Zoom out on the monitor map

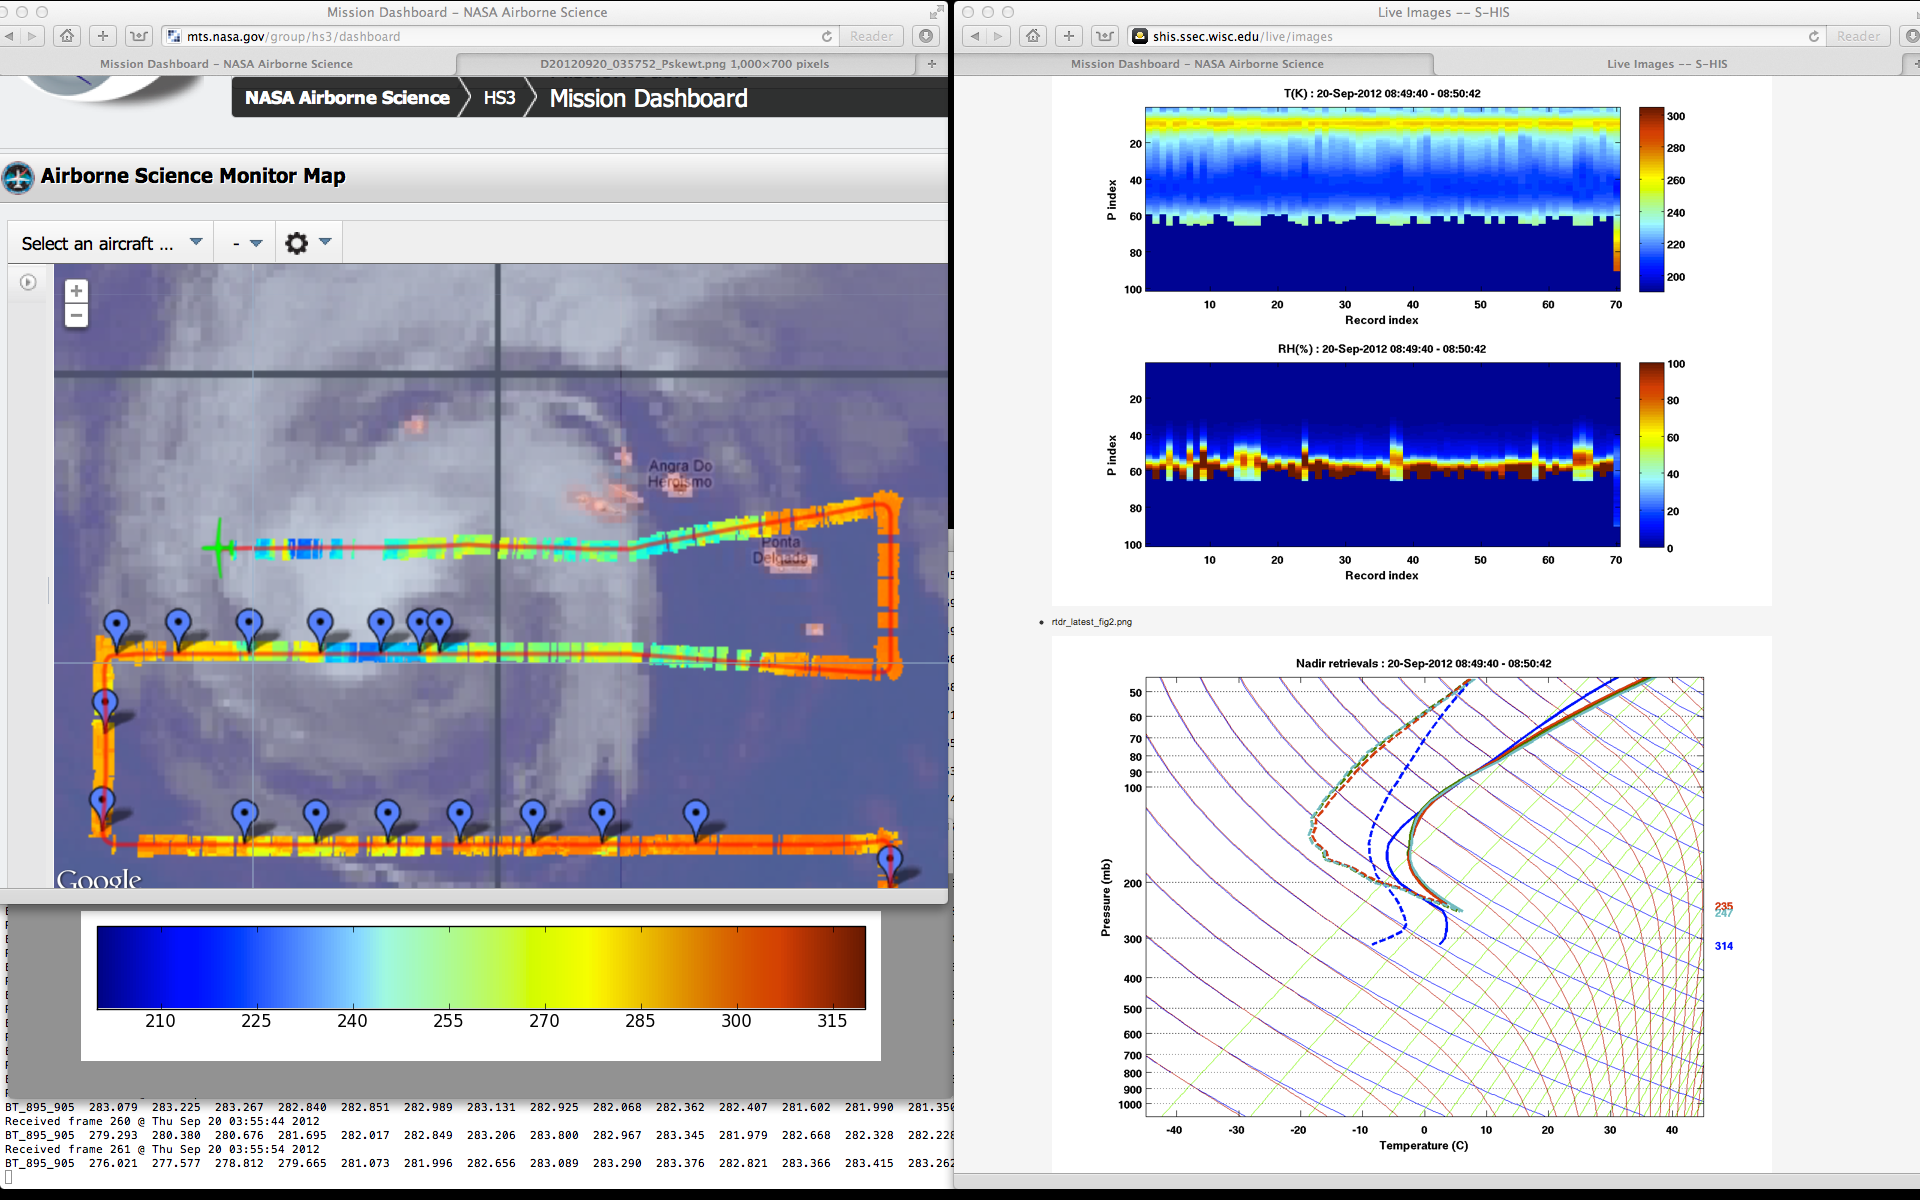click(76, 316)
